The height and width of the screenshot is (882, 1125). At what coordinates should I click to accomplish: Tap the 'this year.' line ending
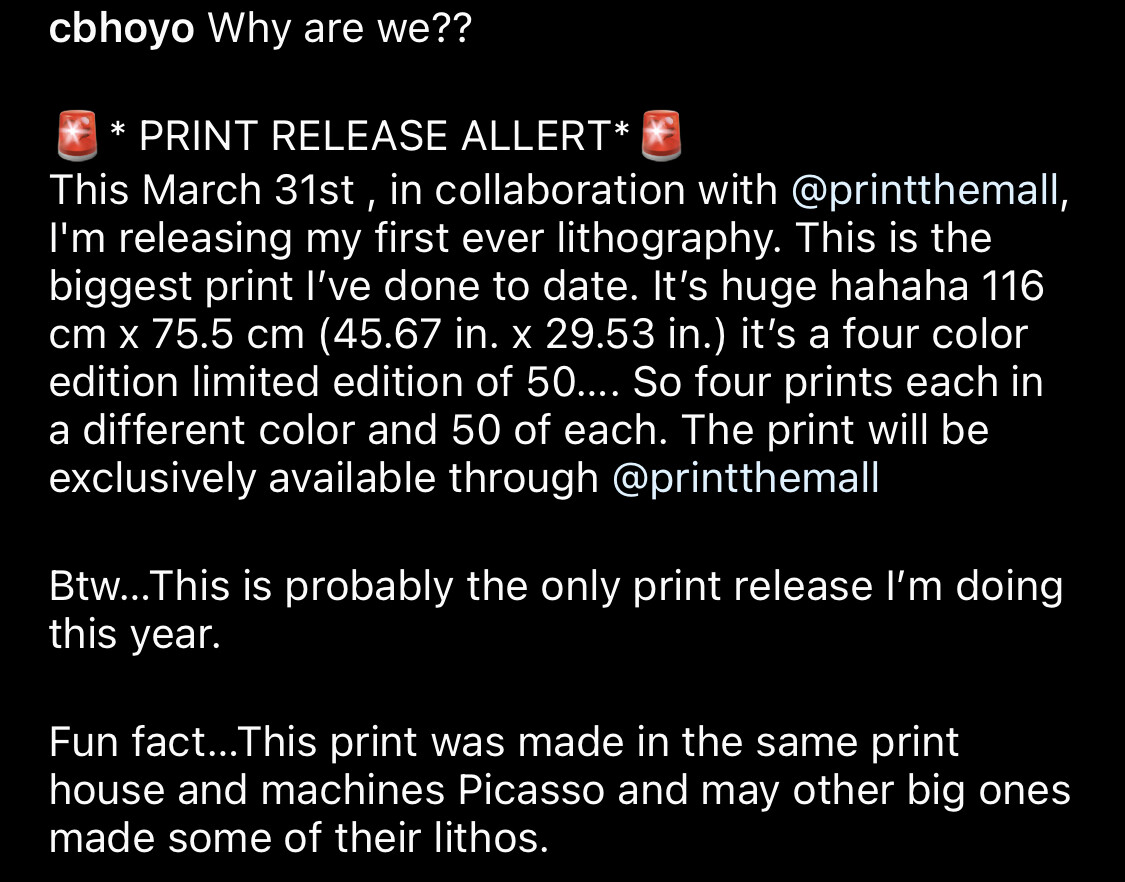click(135, 635)
